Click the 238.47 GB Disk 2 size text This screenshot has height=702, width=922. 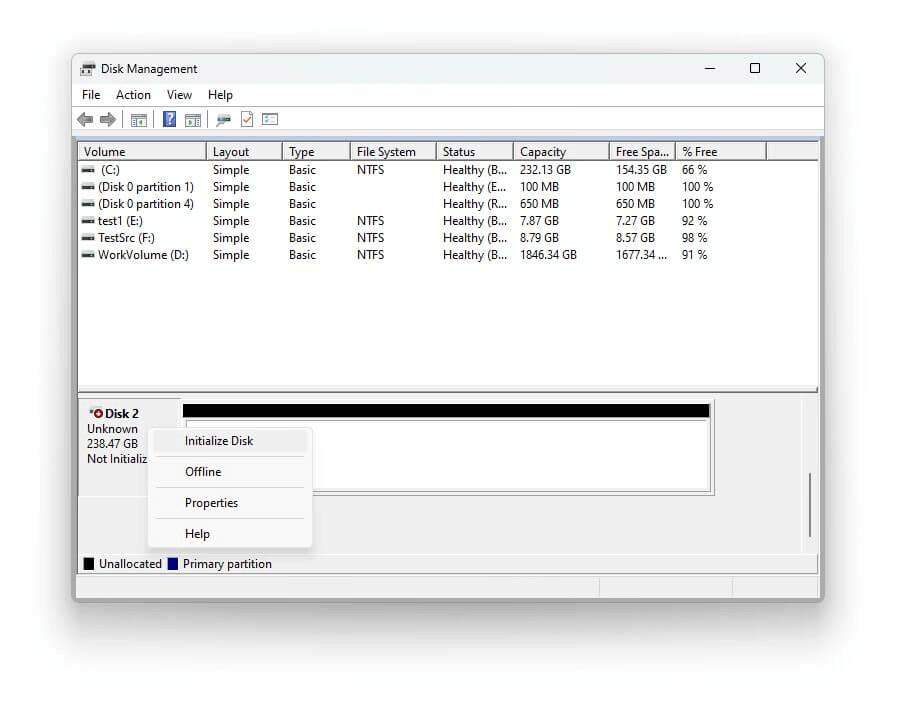[x=112, y=444]
